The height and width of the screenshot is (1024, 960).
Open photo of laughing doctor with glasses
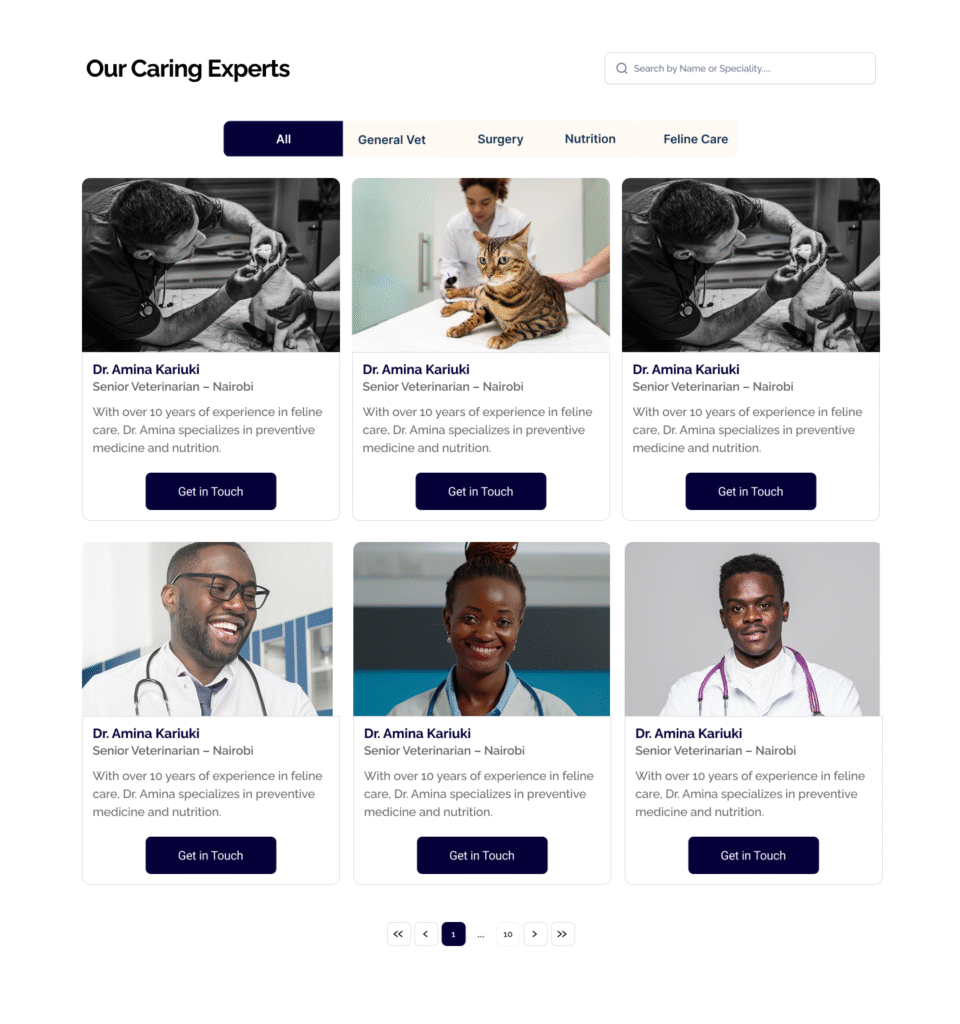207,629
